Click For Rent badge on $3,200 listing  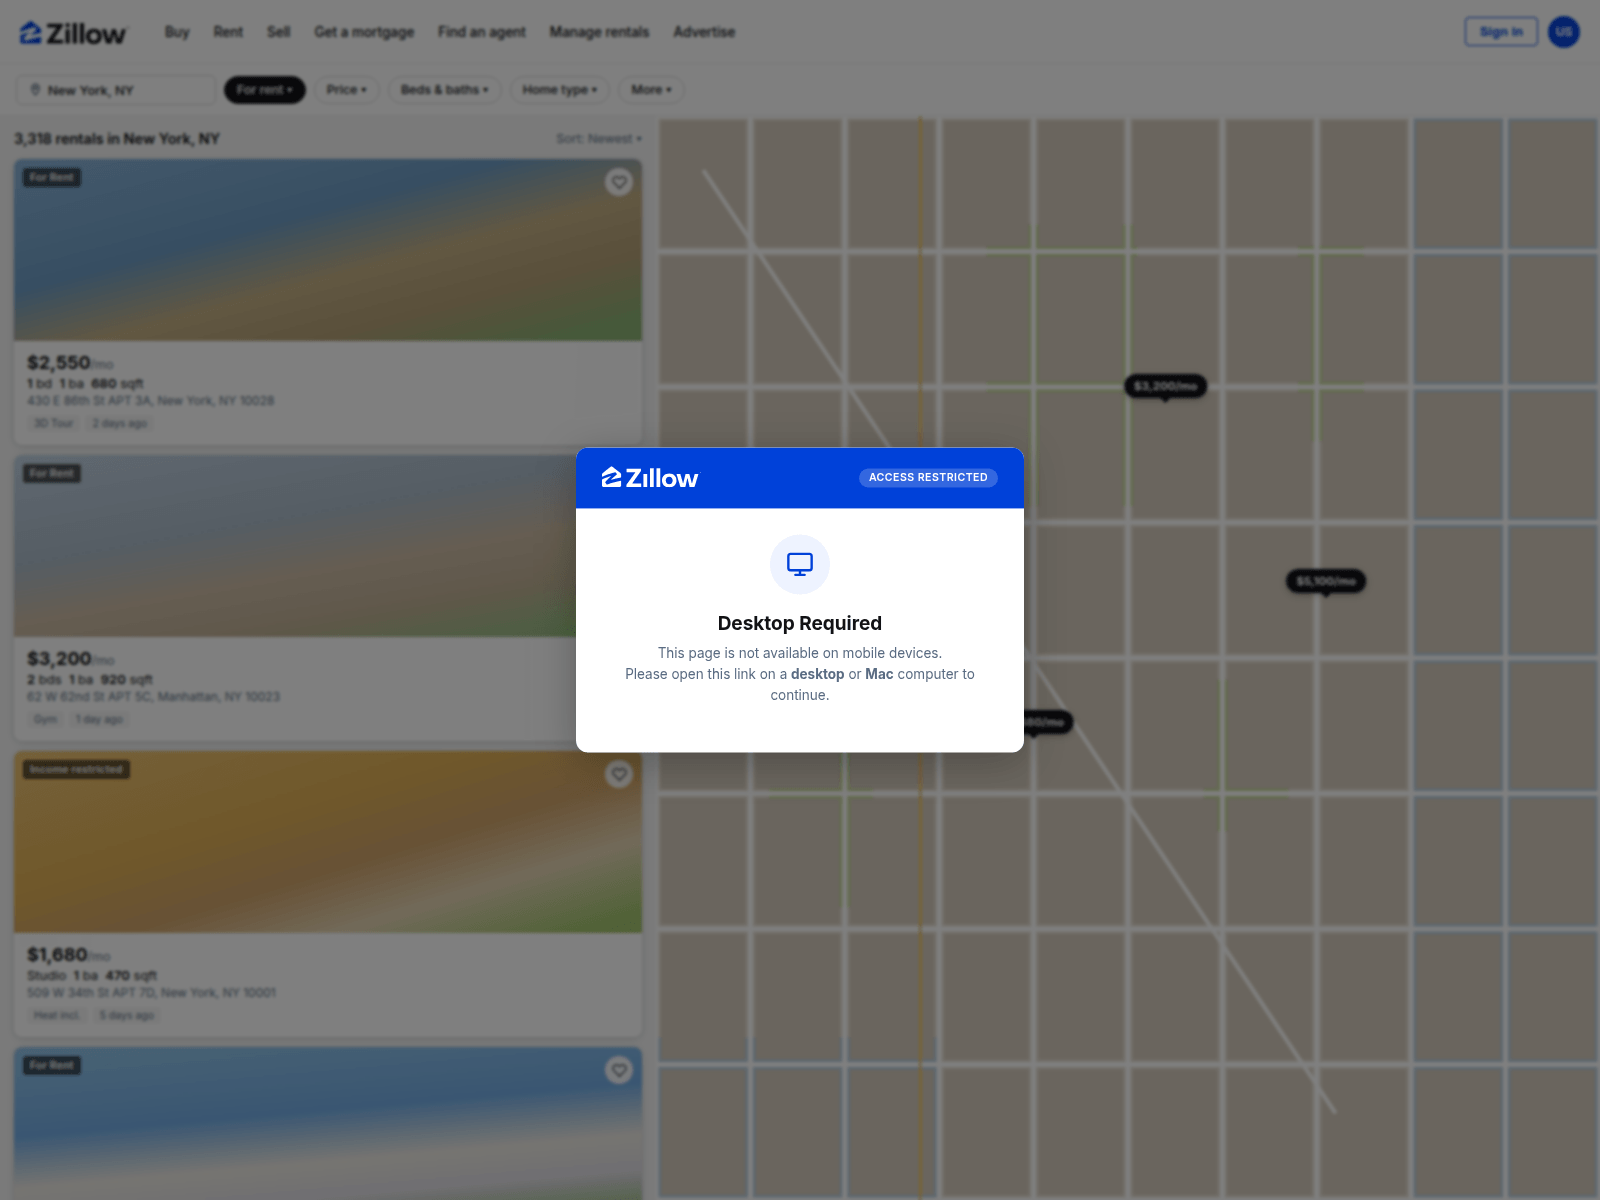tap(52, 474)
